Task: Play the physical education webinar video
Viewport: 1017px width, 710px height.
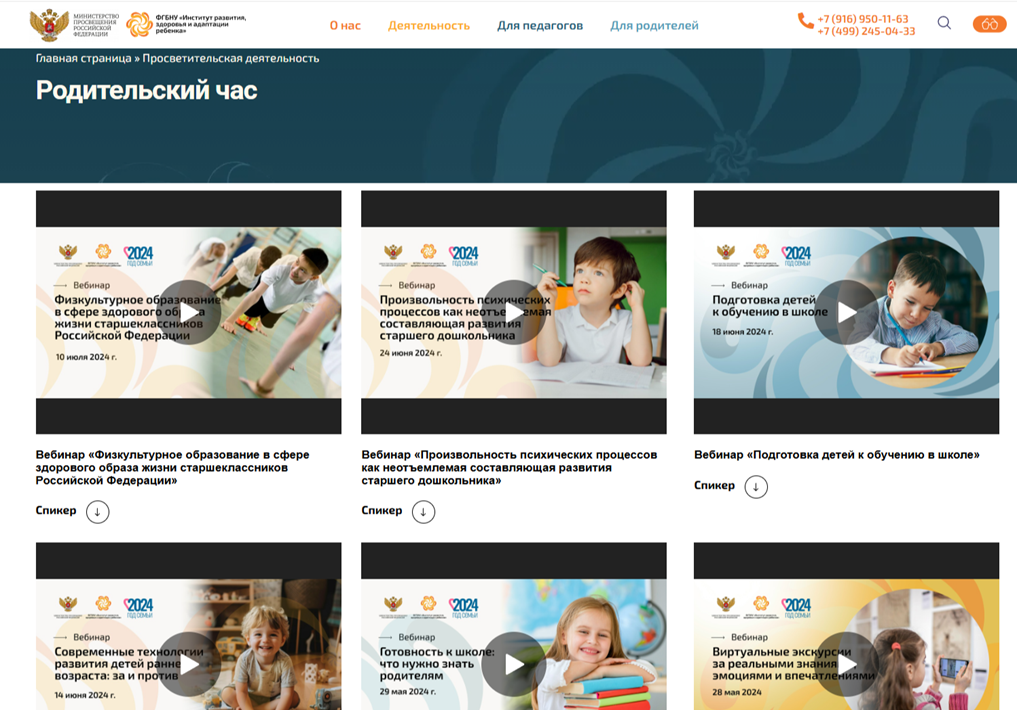Action: tap(189, 312)
